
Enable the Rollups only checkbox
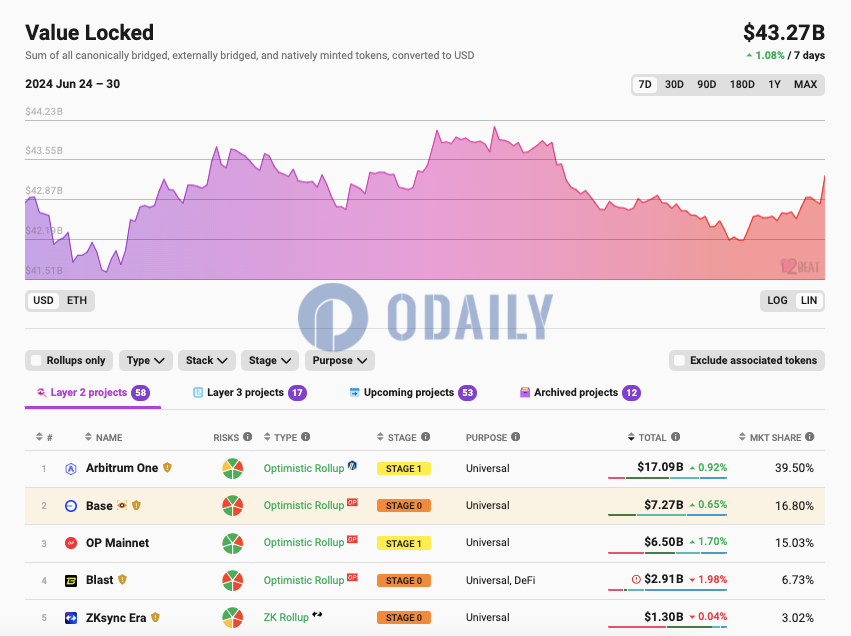[x=36, y=360]
